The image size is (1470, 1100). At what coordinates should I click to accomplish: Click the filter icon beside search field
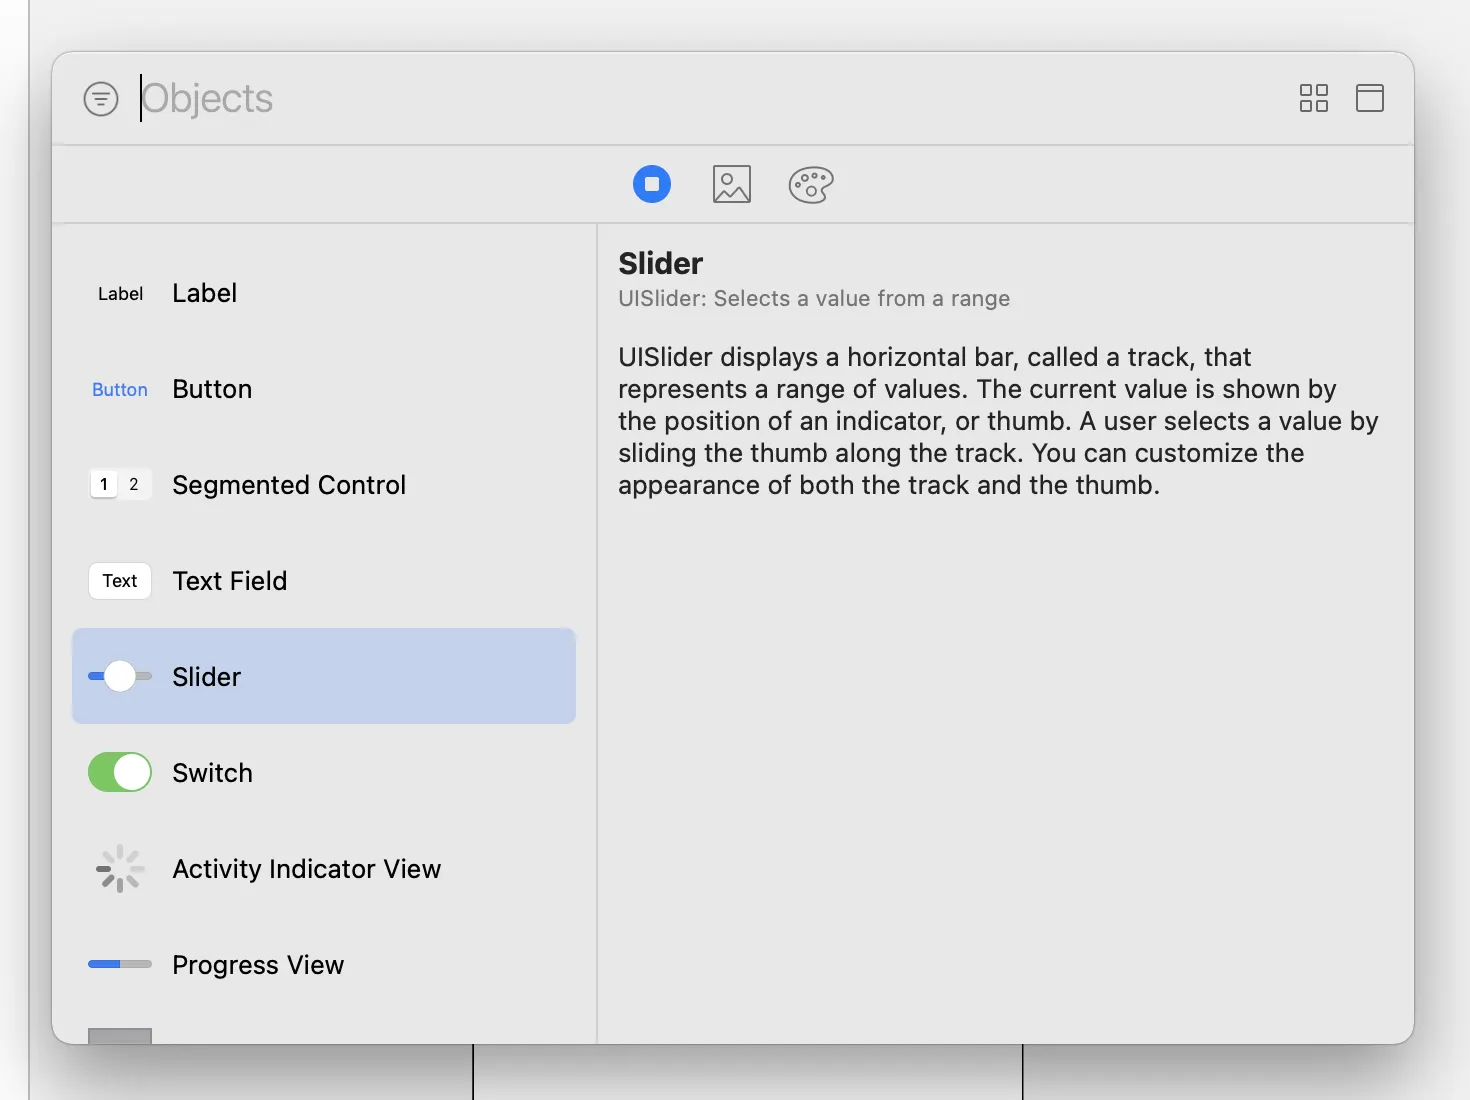101,99
